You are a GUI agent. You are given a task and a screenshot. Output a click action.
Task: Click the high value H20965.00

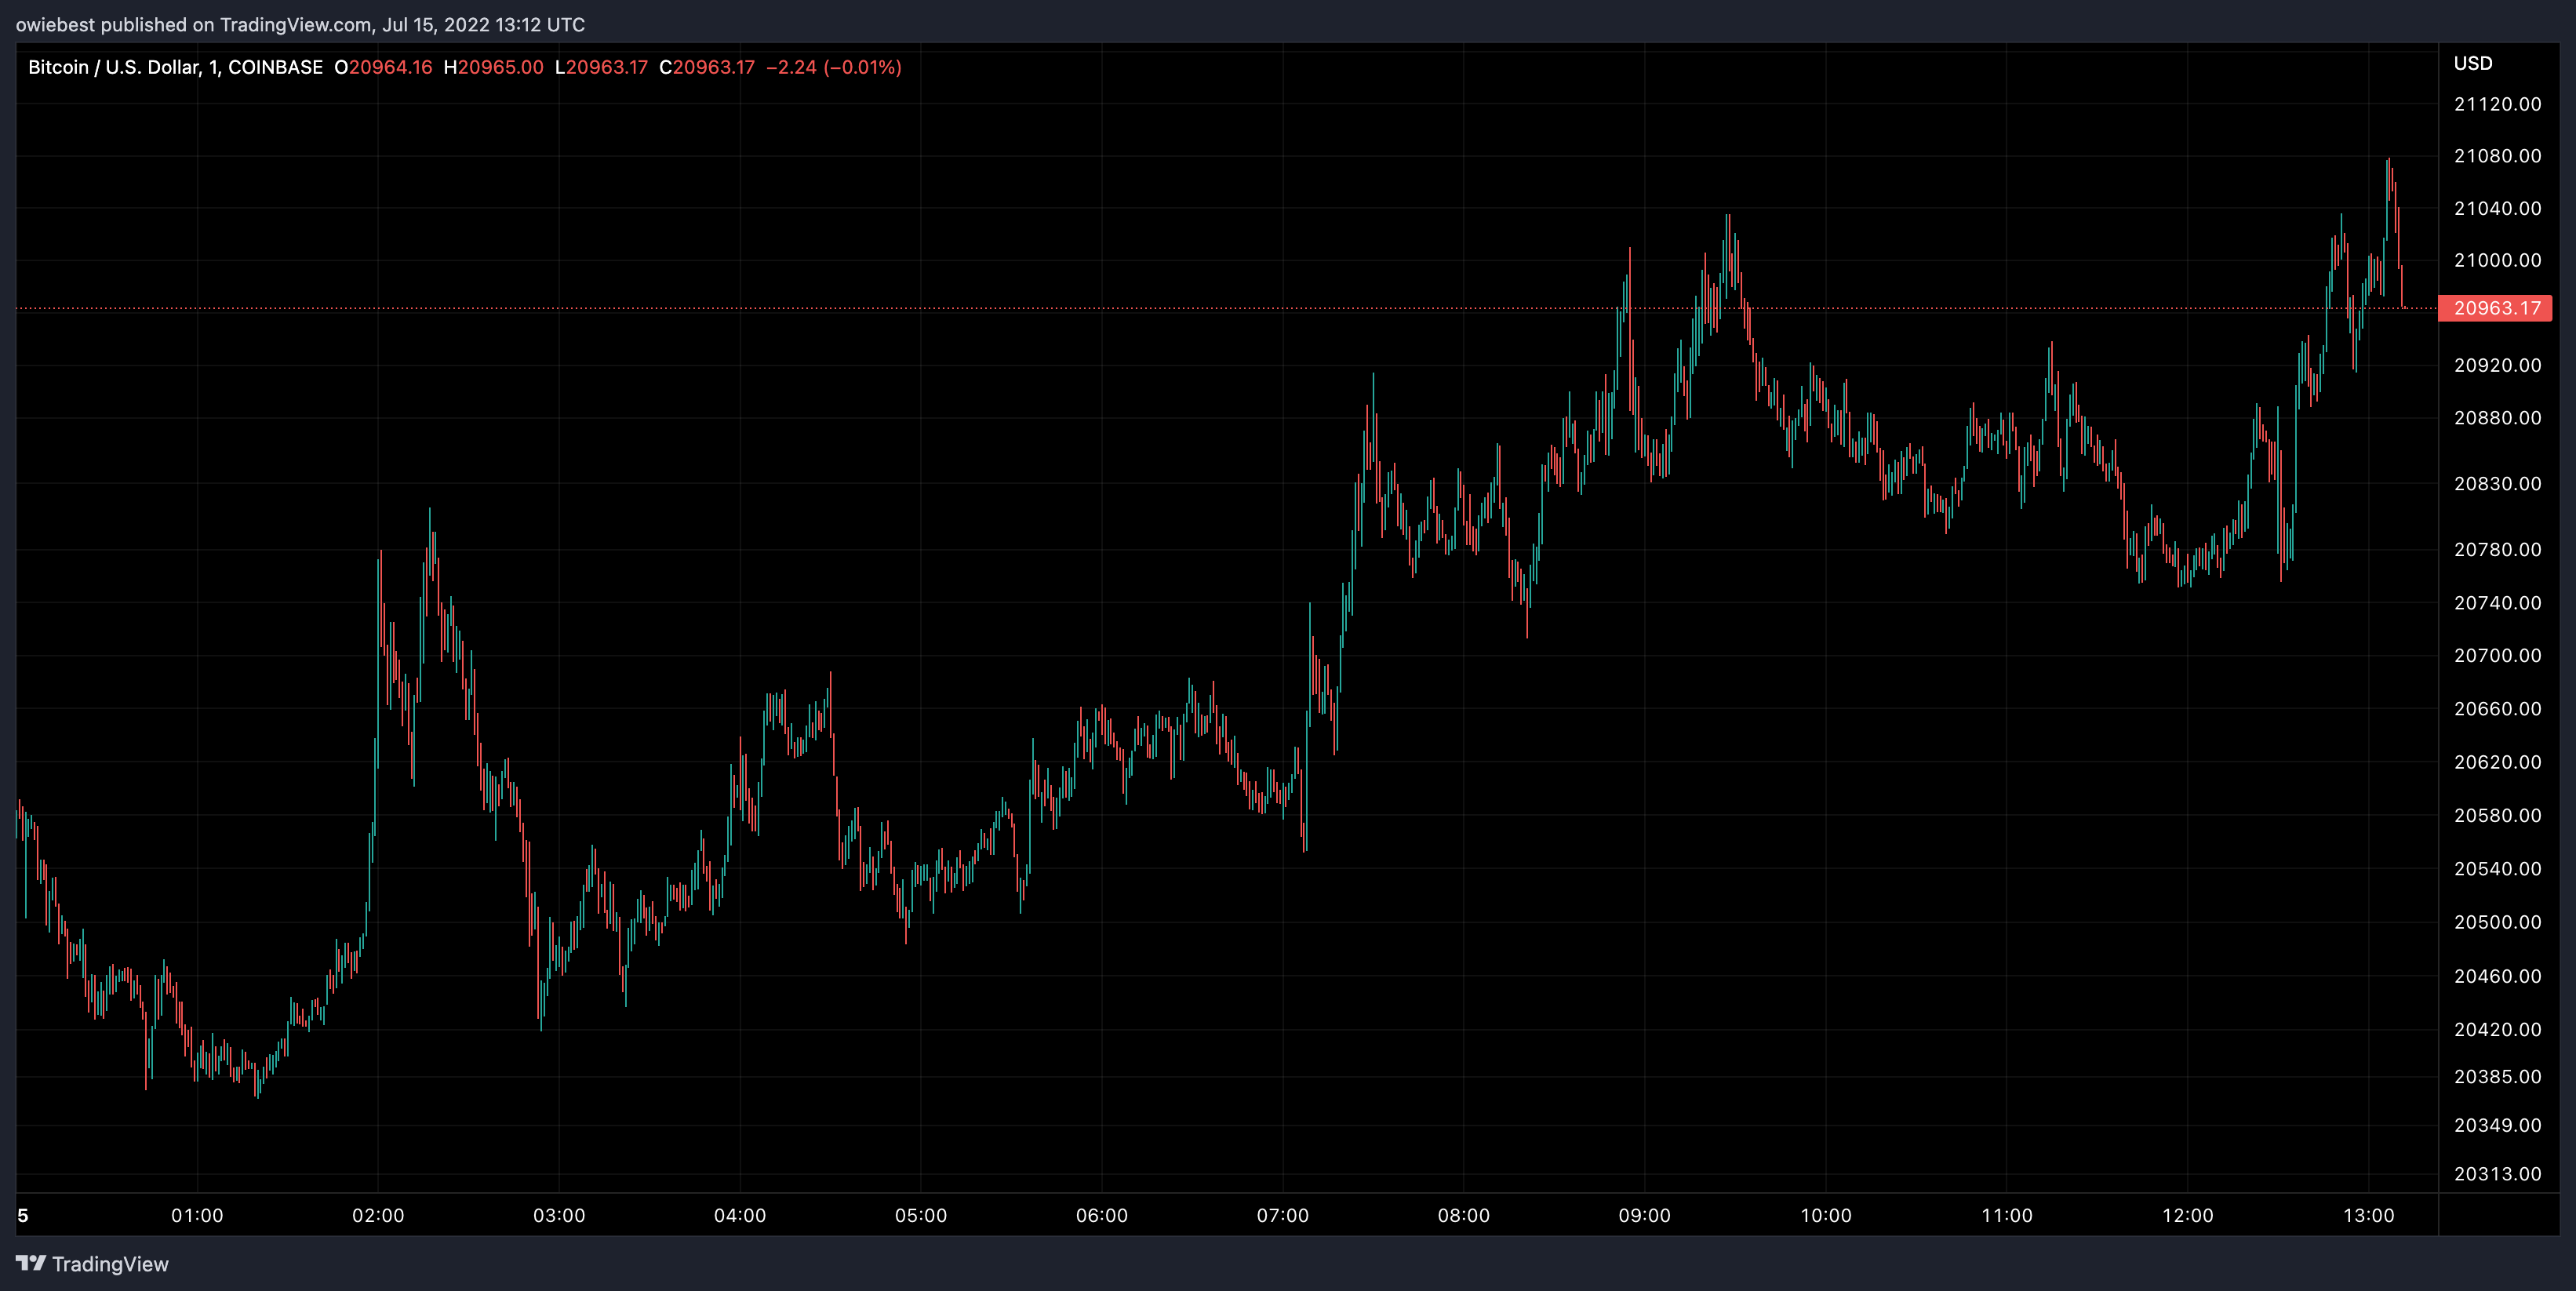pyautogui.click(x=494, y=67)
